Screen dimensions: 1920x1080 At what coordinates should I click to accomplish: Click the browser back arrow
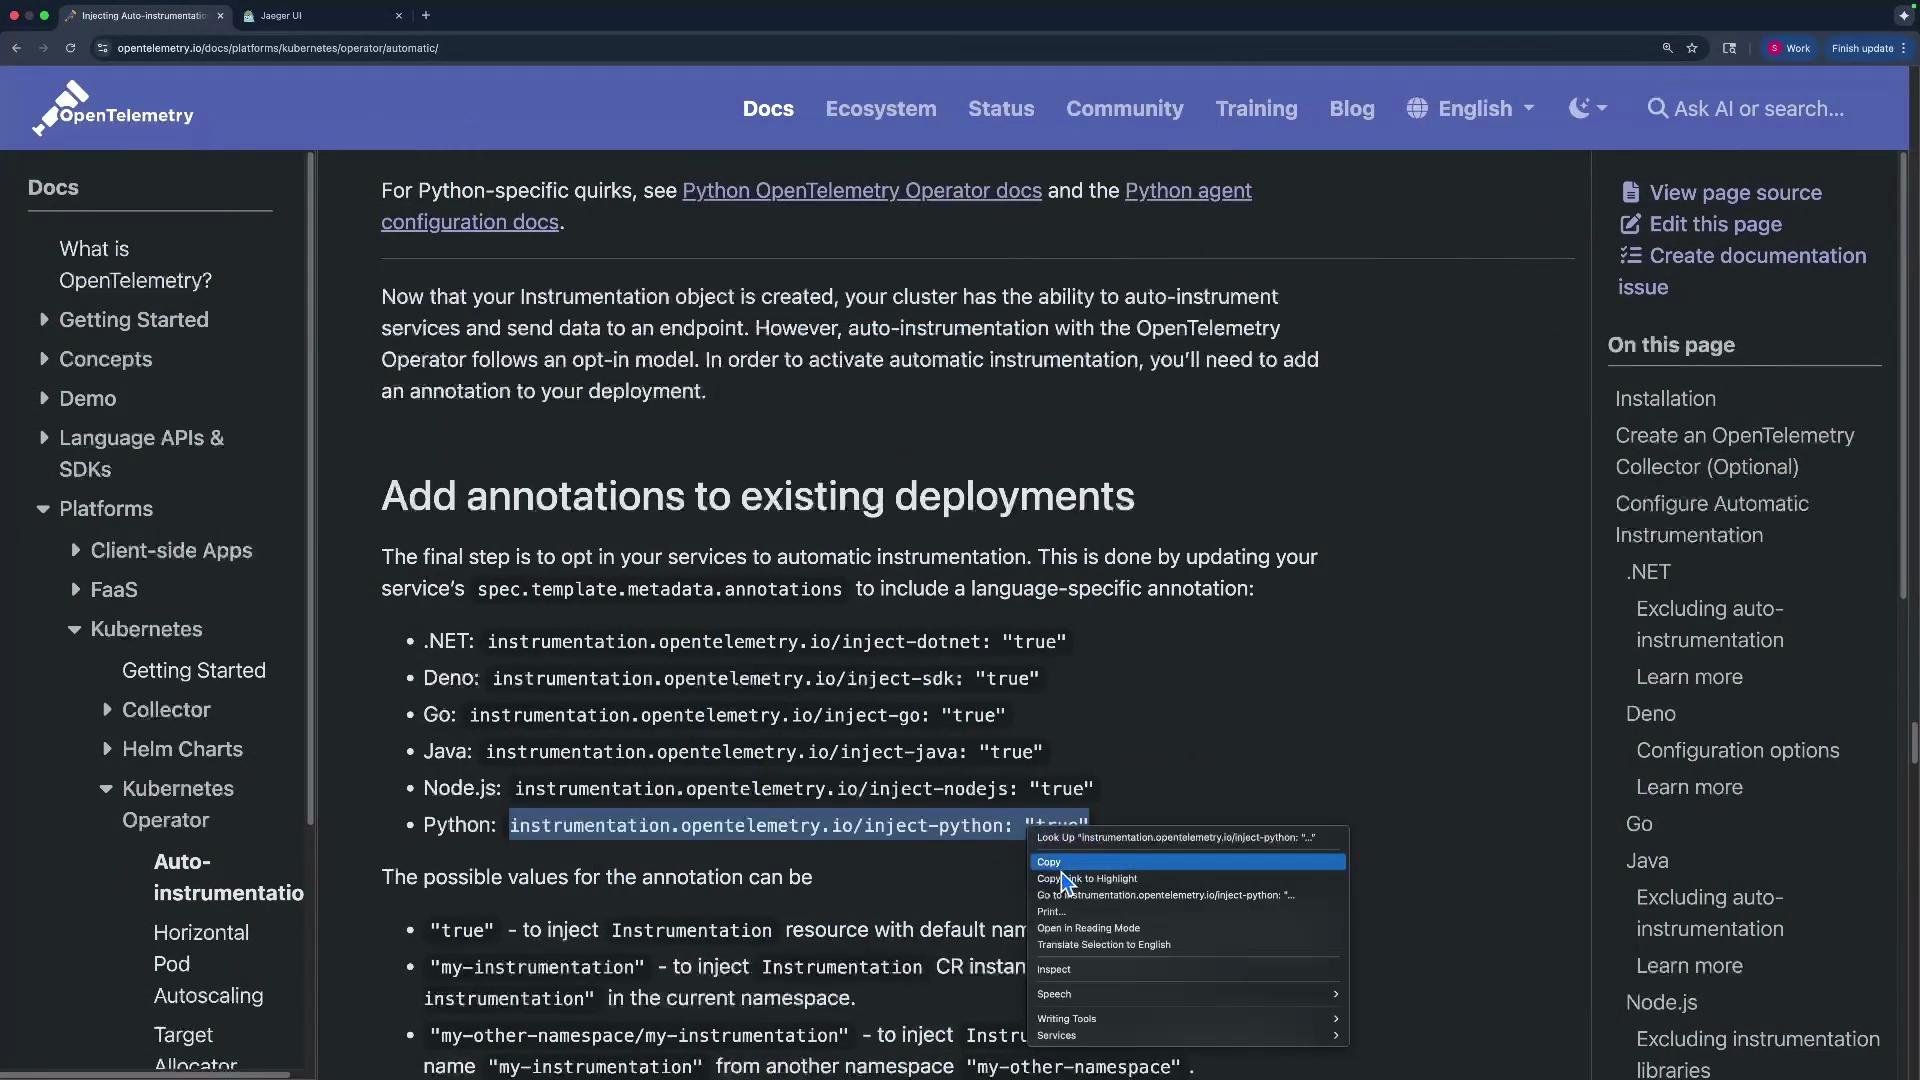(16, 48)
